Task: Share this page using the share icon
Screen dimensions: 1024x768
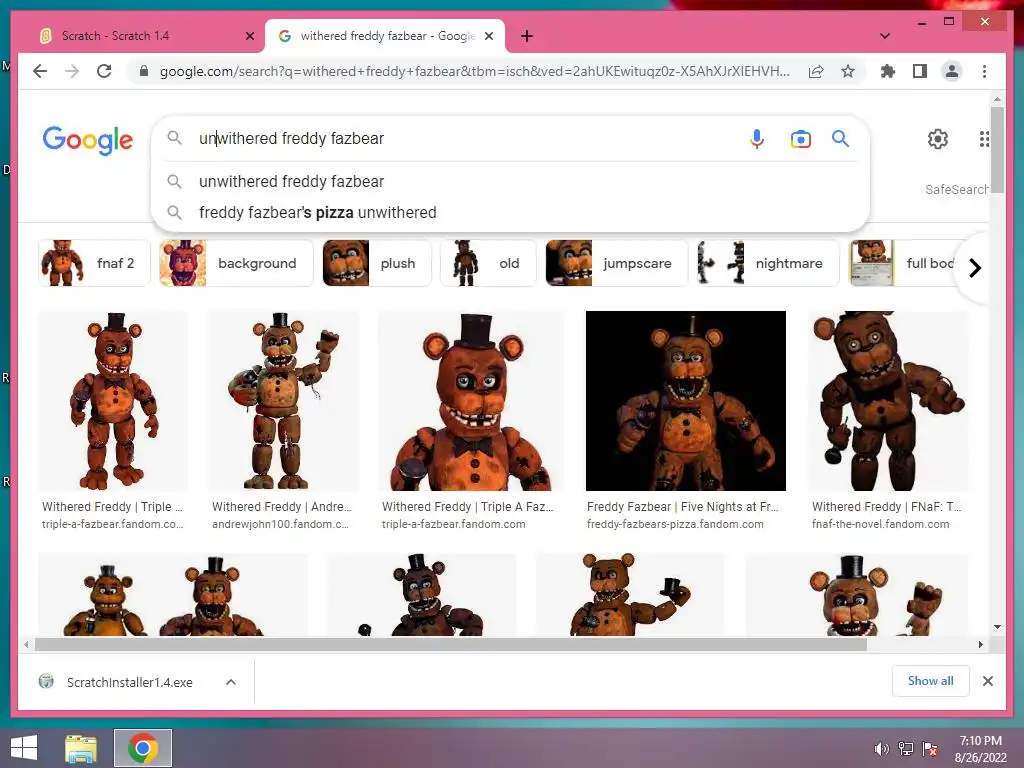Action: coord(816,71)
